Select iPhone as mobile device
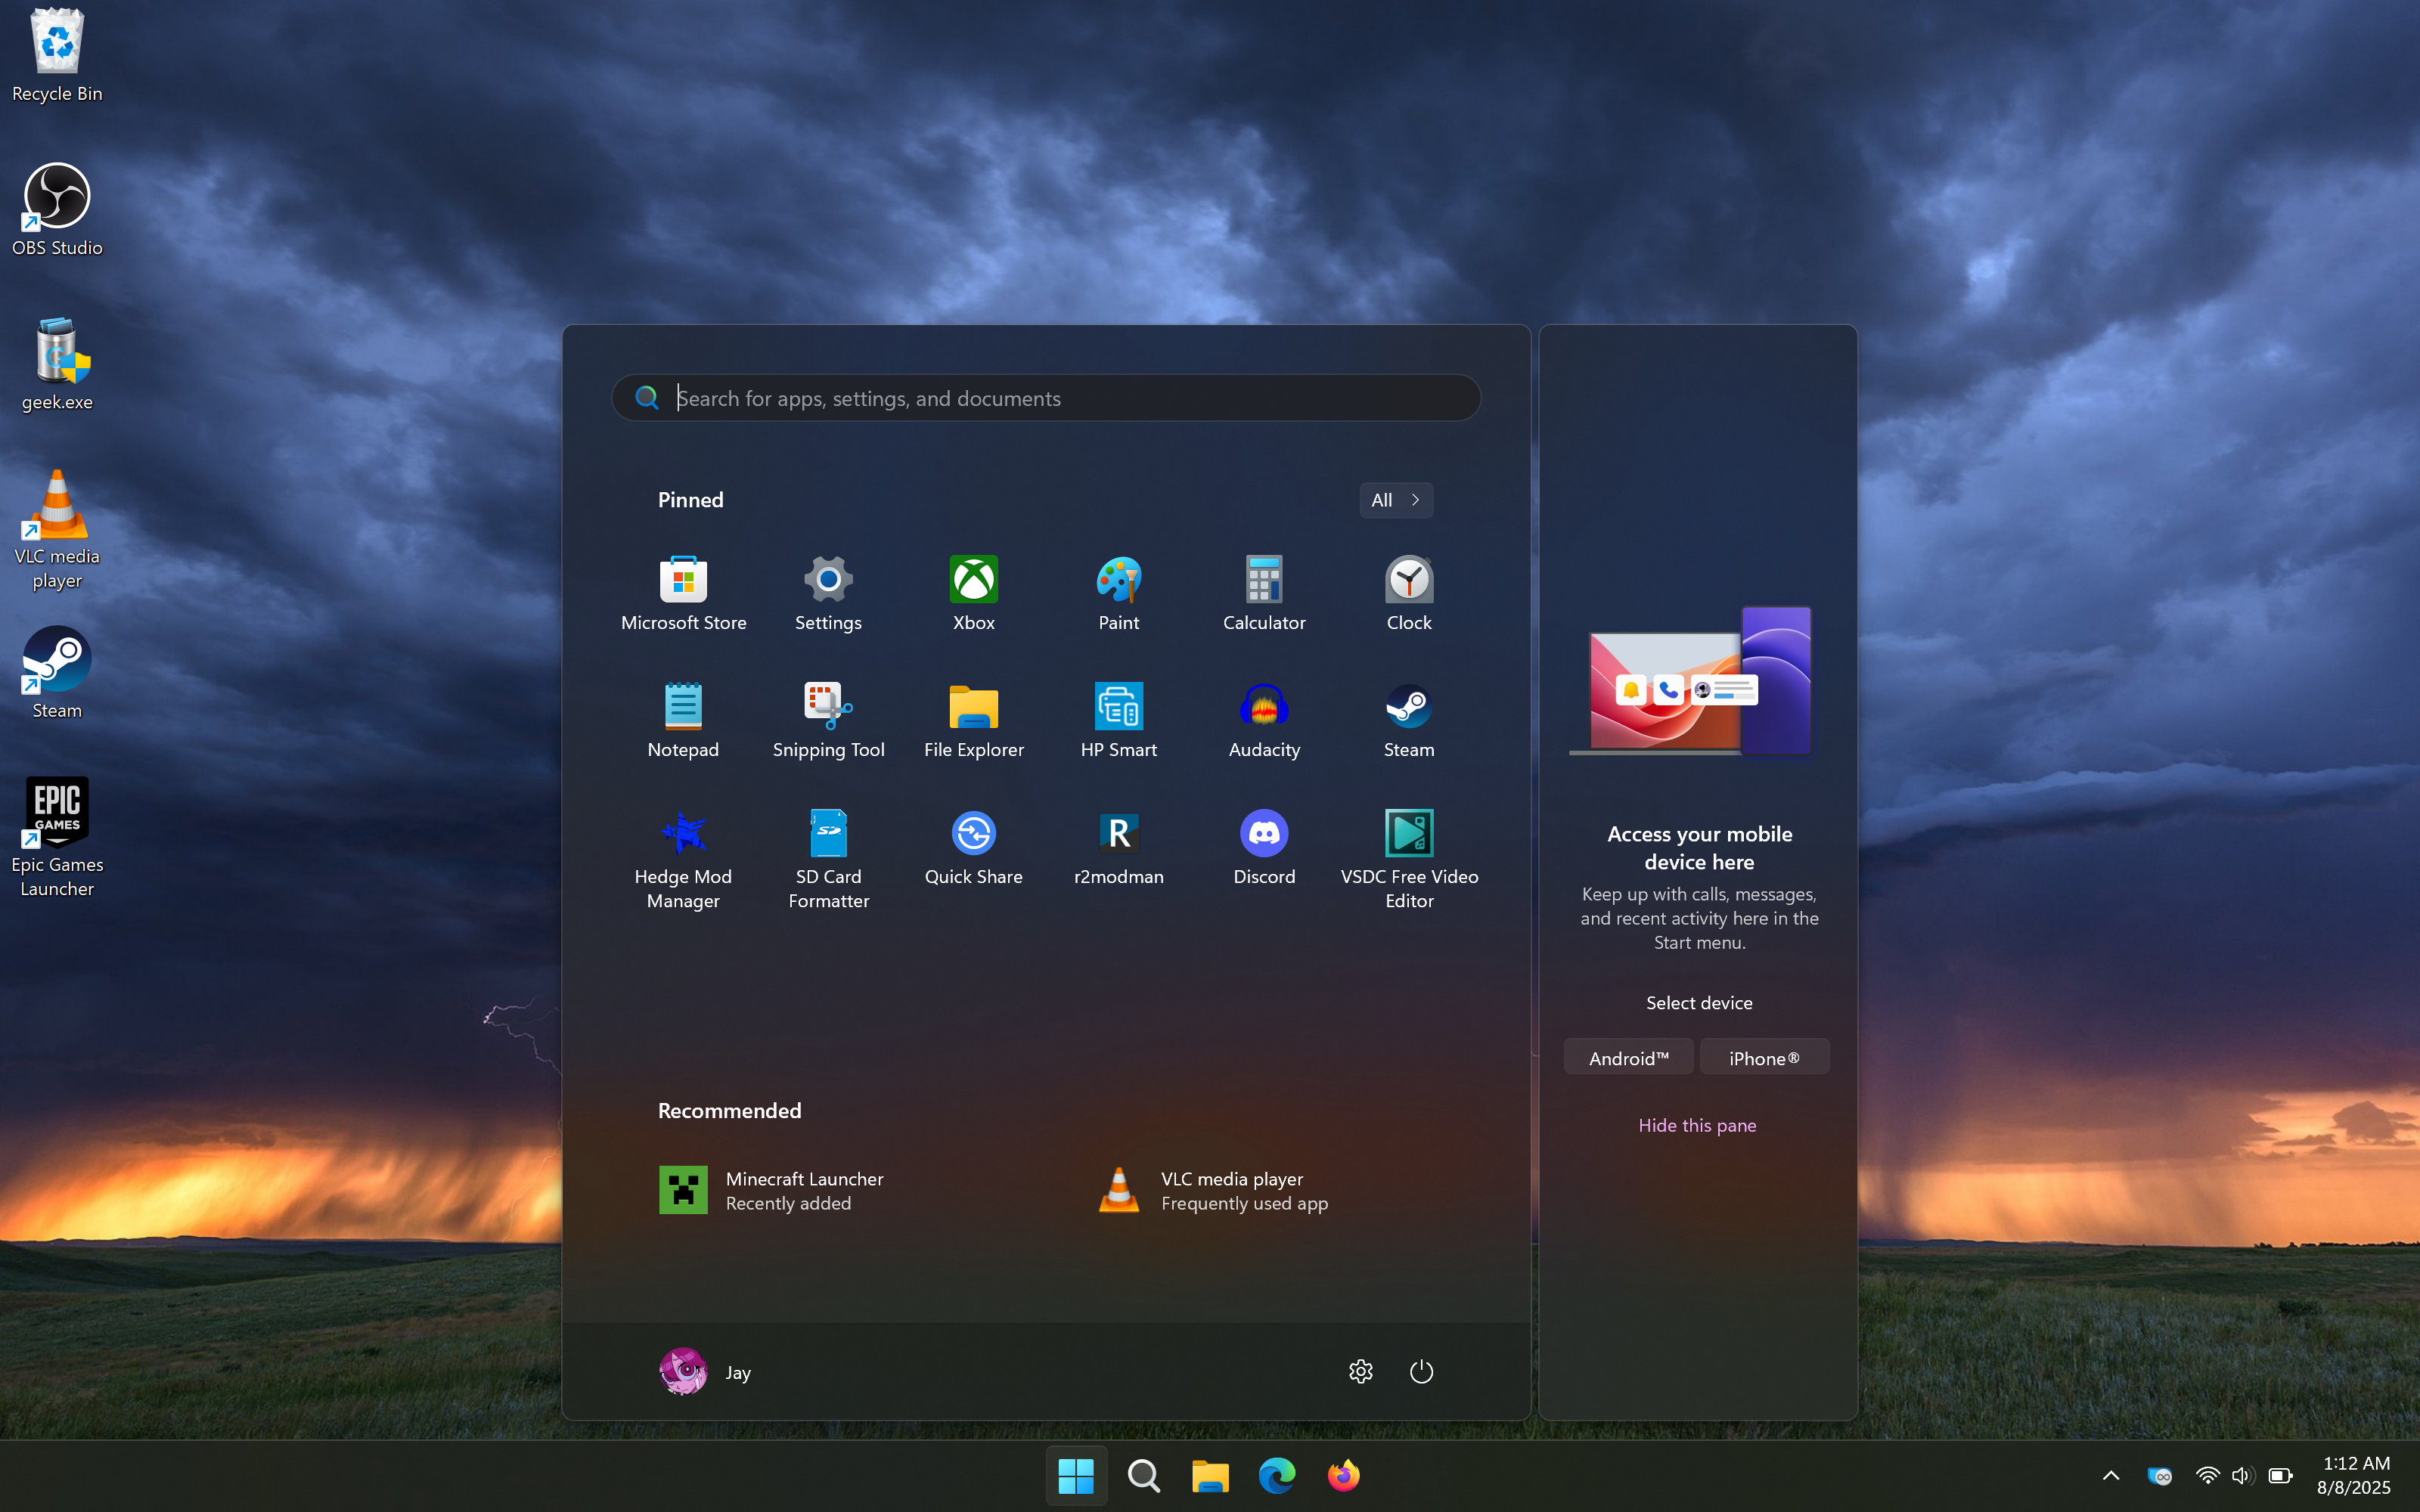Image resolution: width=2420 pixels, height=1512 pixels. 1764,1058
